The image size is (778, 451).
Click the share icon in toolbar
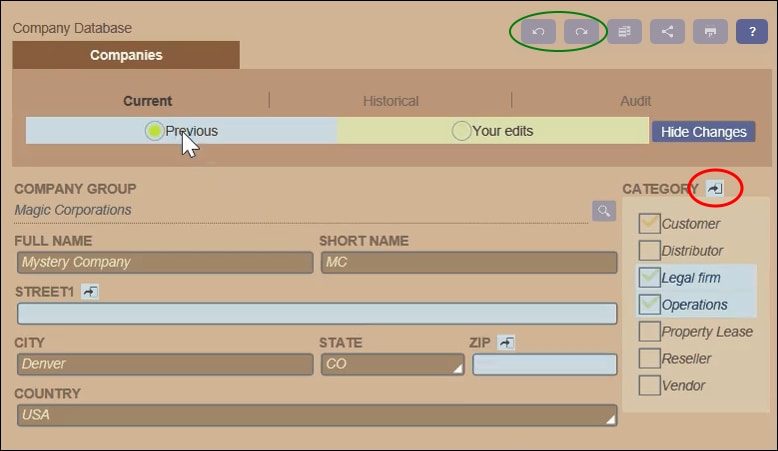[x=668, y=32]
